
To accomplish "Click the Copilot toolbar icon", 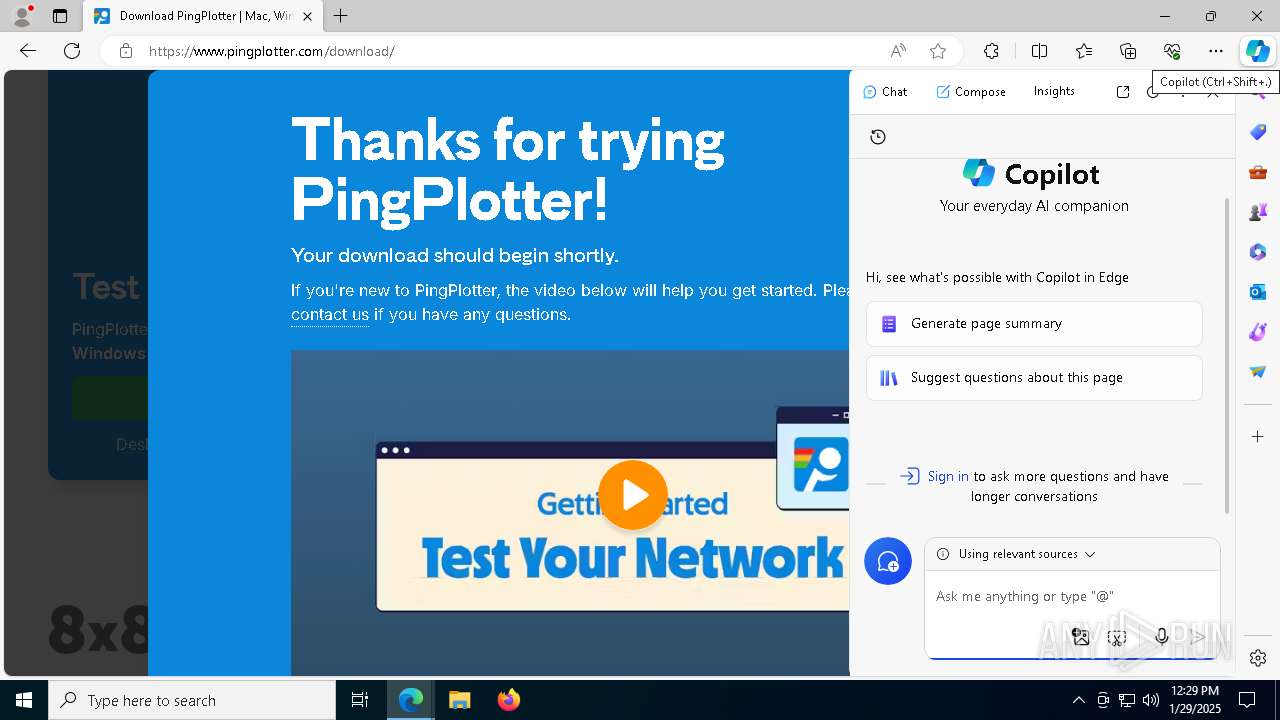I will 1257,51.
